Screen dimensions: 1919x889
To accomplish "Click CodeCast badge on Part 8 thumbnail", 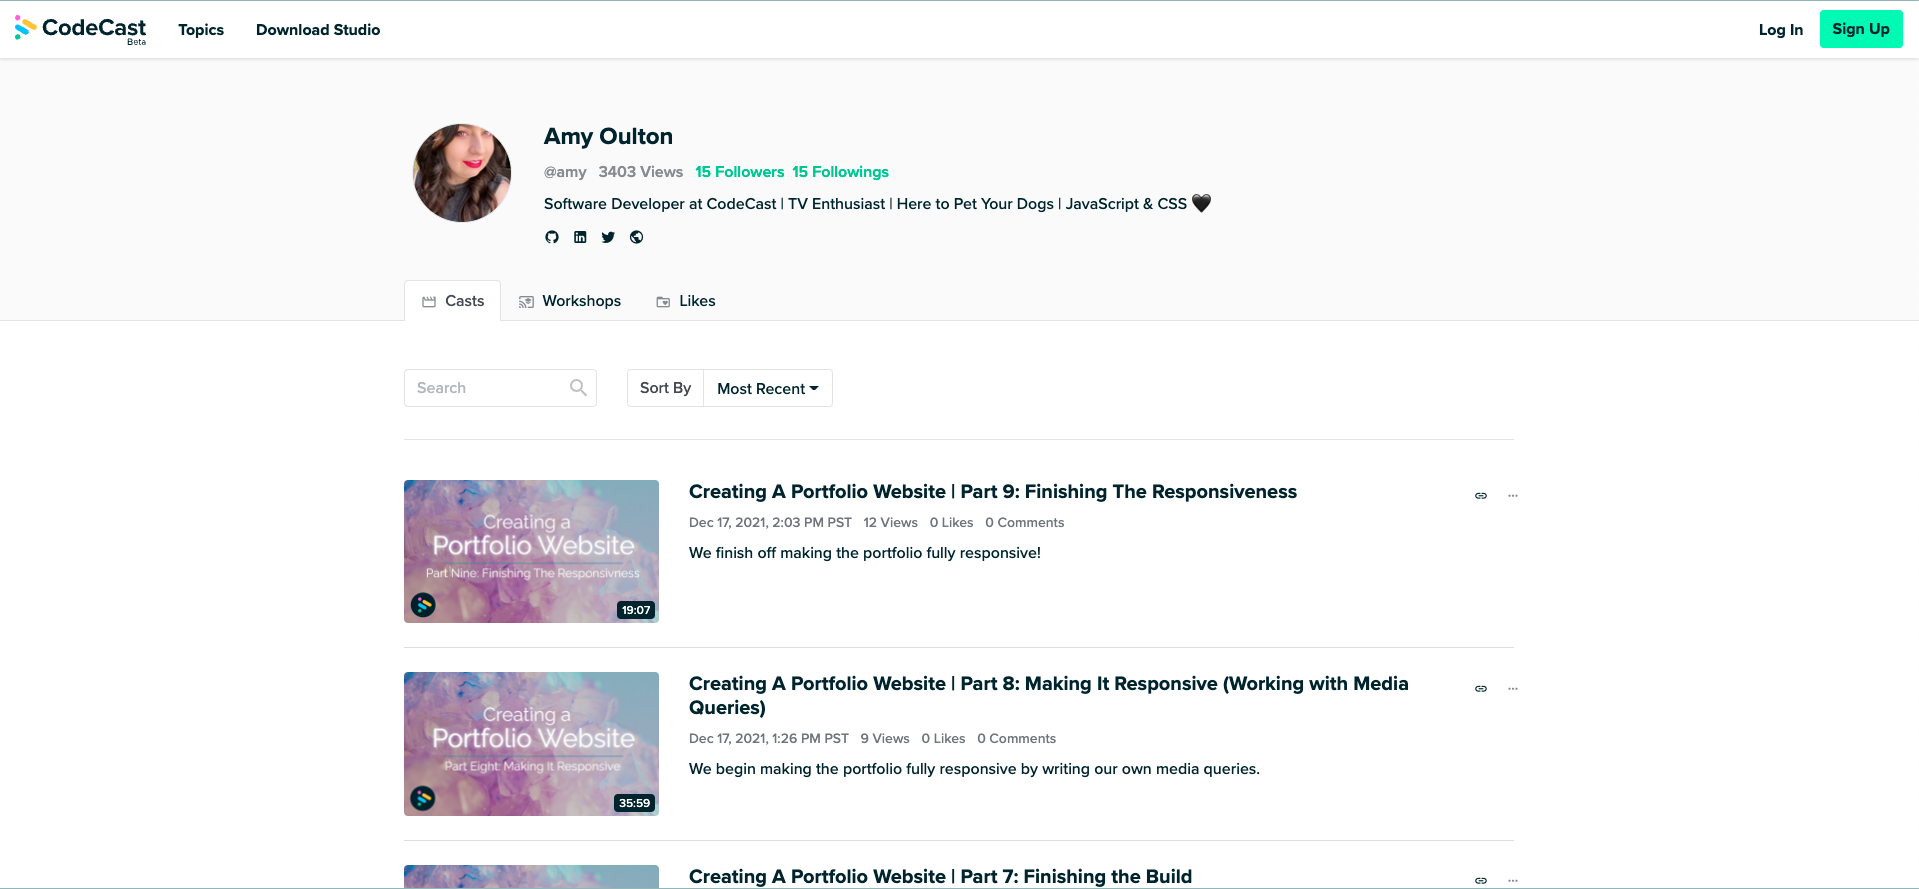I will point(423,798).
